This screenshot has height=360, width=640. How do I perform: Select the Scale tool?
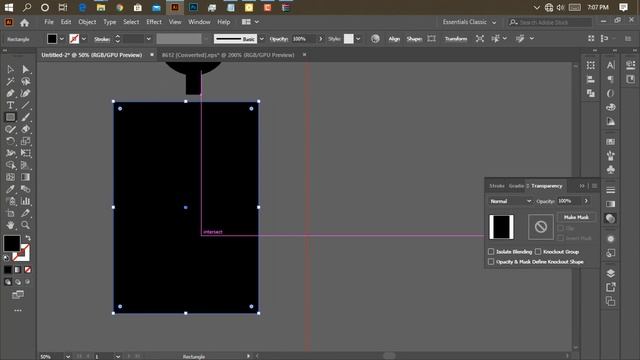(25, 141)
